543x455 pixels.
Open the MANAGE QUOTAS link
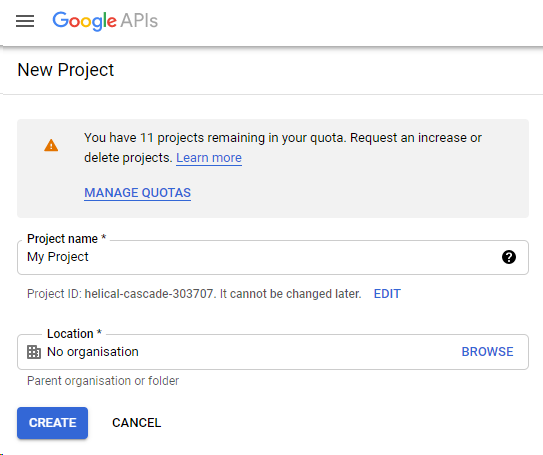(137, 193)
